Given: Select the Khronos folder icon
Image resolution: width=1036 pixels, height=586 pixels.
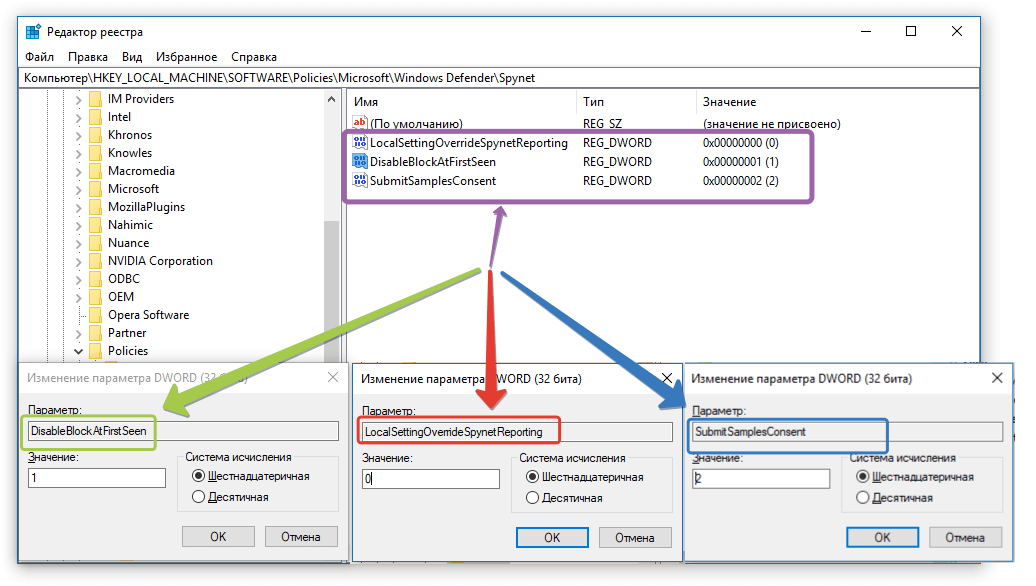Looking at the screenshot, I should tap(95, 135).
